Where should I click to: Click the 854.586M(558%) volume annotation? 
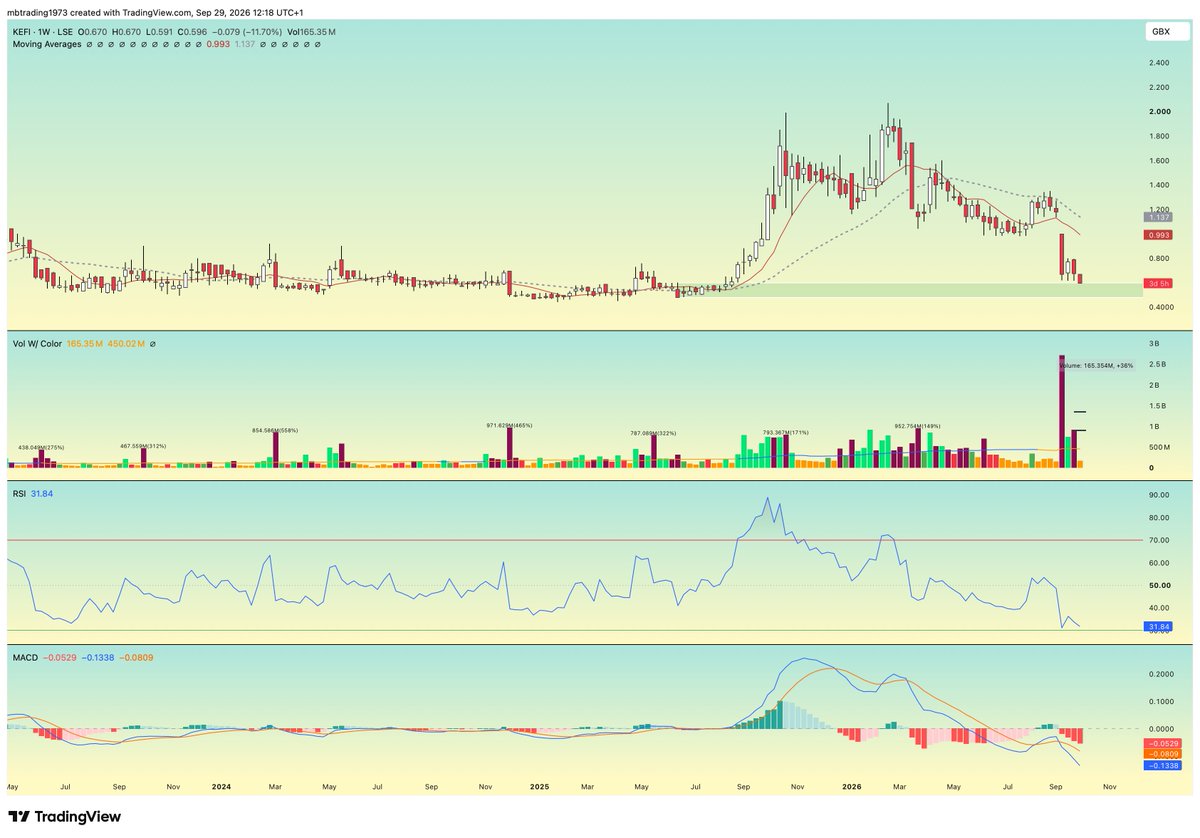[x=275, y=430]
